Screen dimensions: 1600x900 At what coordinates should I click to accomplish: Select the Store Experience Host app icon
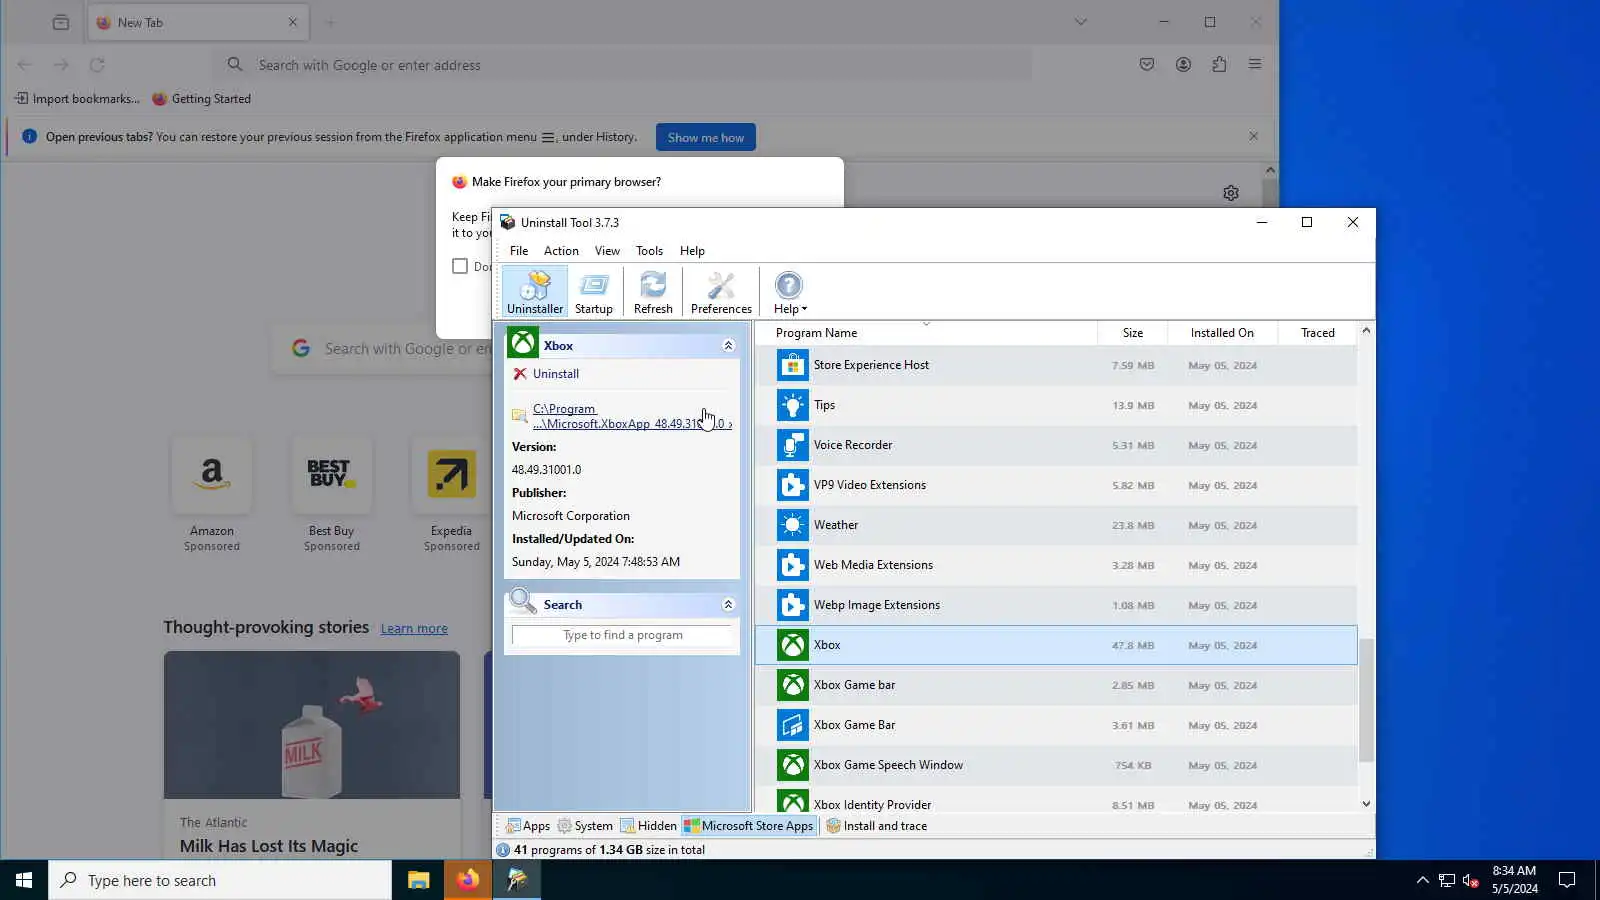[x=793, y=365]
